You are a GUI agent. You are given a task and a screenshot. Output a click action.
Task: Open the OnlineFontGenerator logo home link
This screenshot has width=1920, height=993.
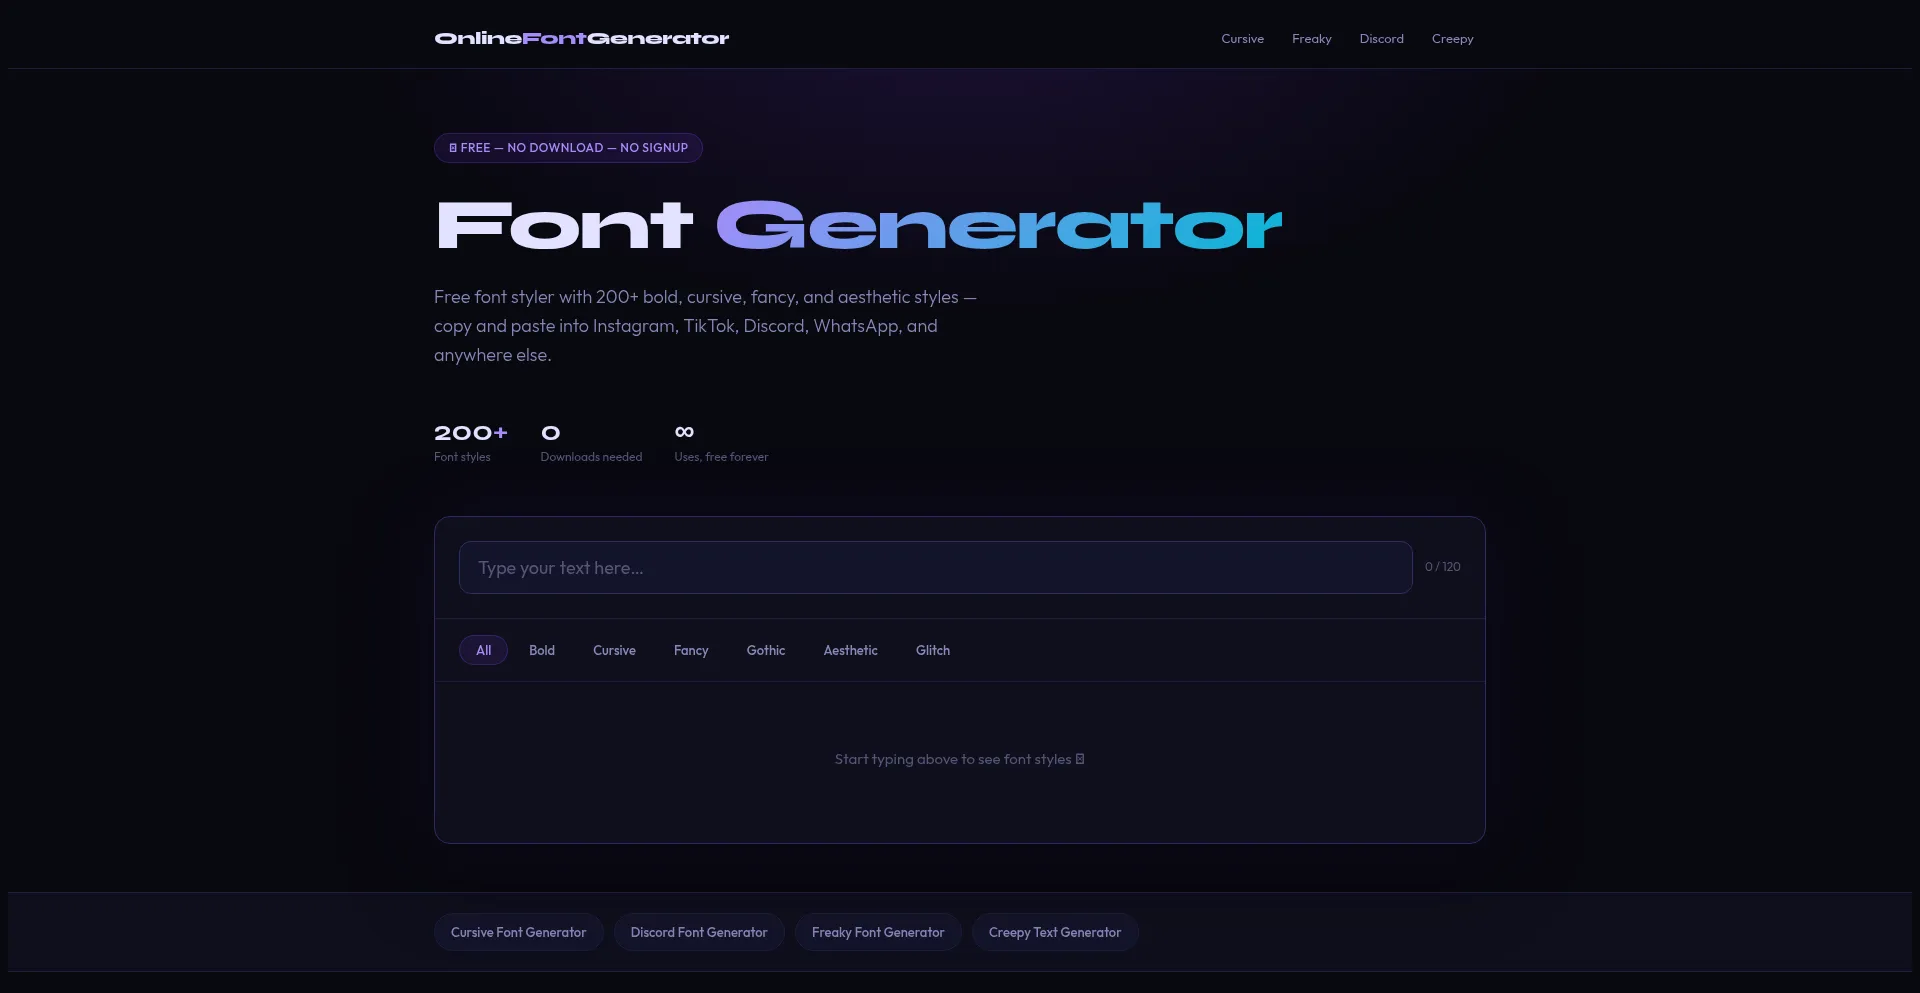(582, 38)
